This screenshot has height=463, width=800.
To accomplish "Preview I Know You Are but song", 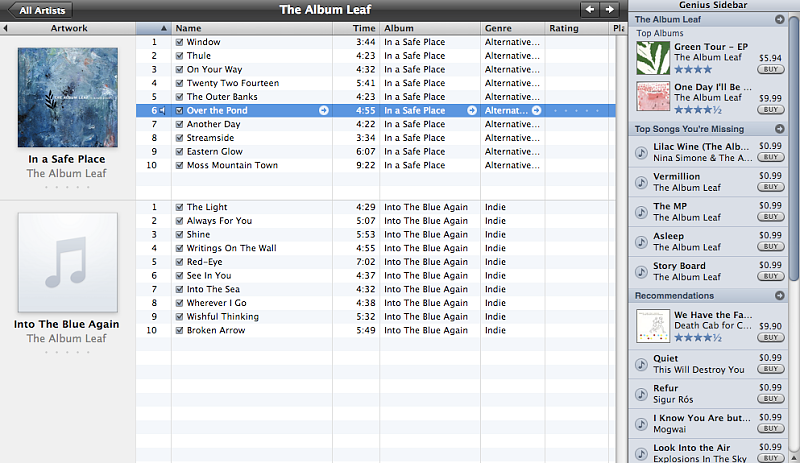I will click(x=641, y=424).
